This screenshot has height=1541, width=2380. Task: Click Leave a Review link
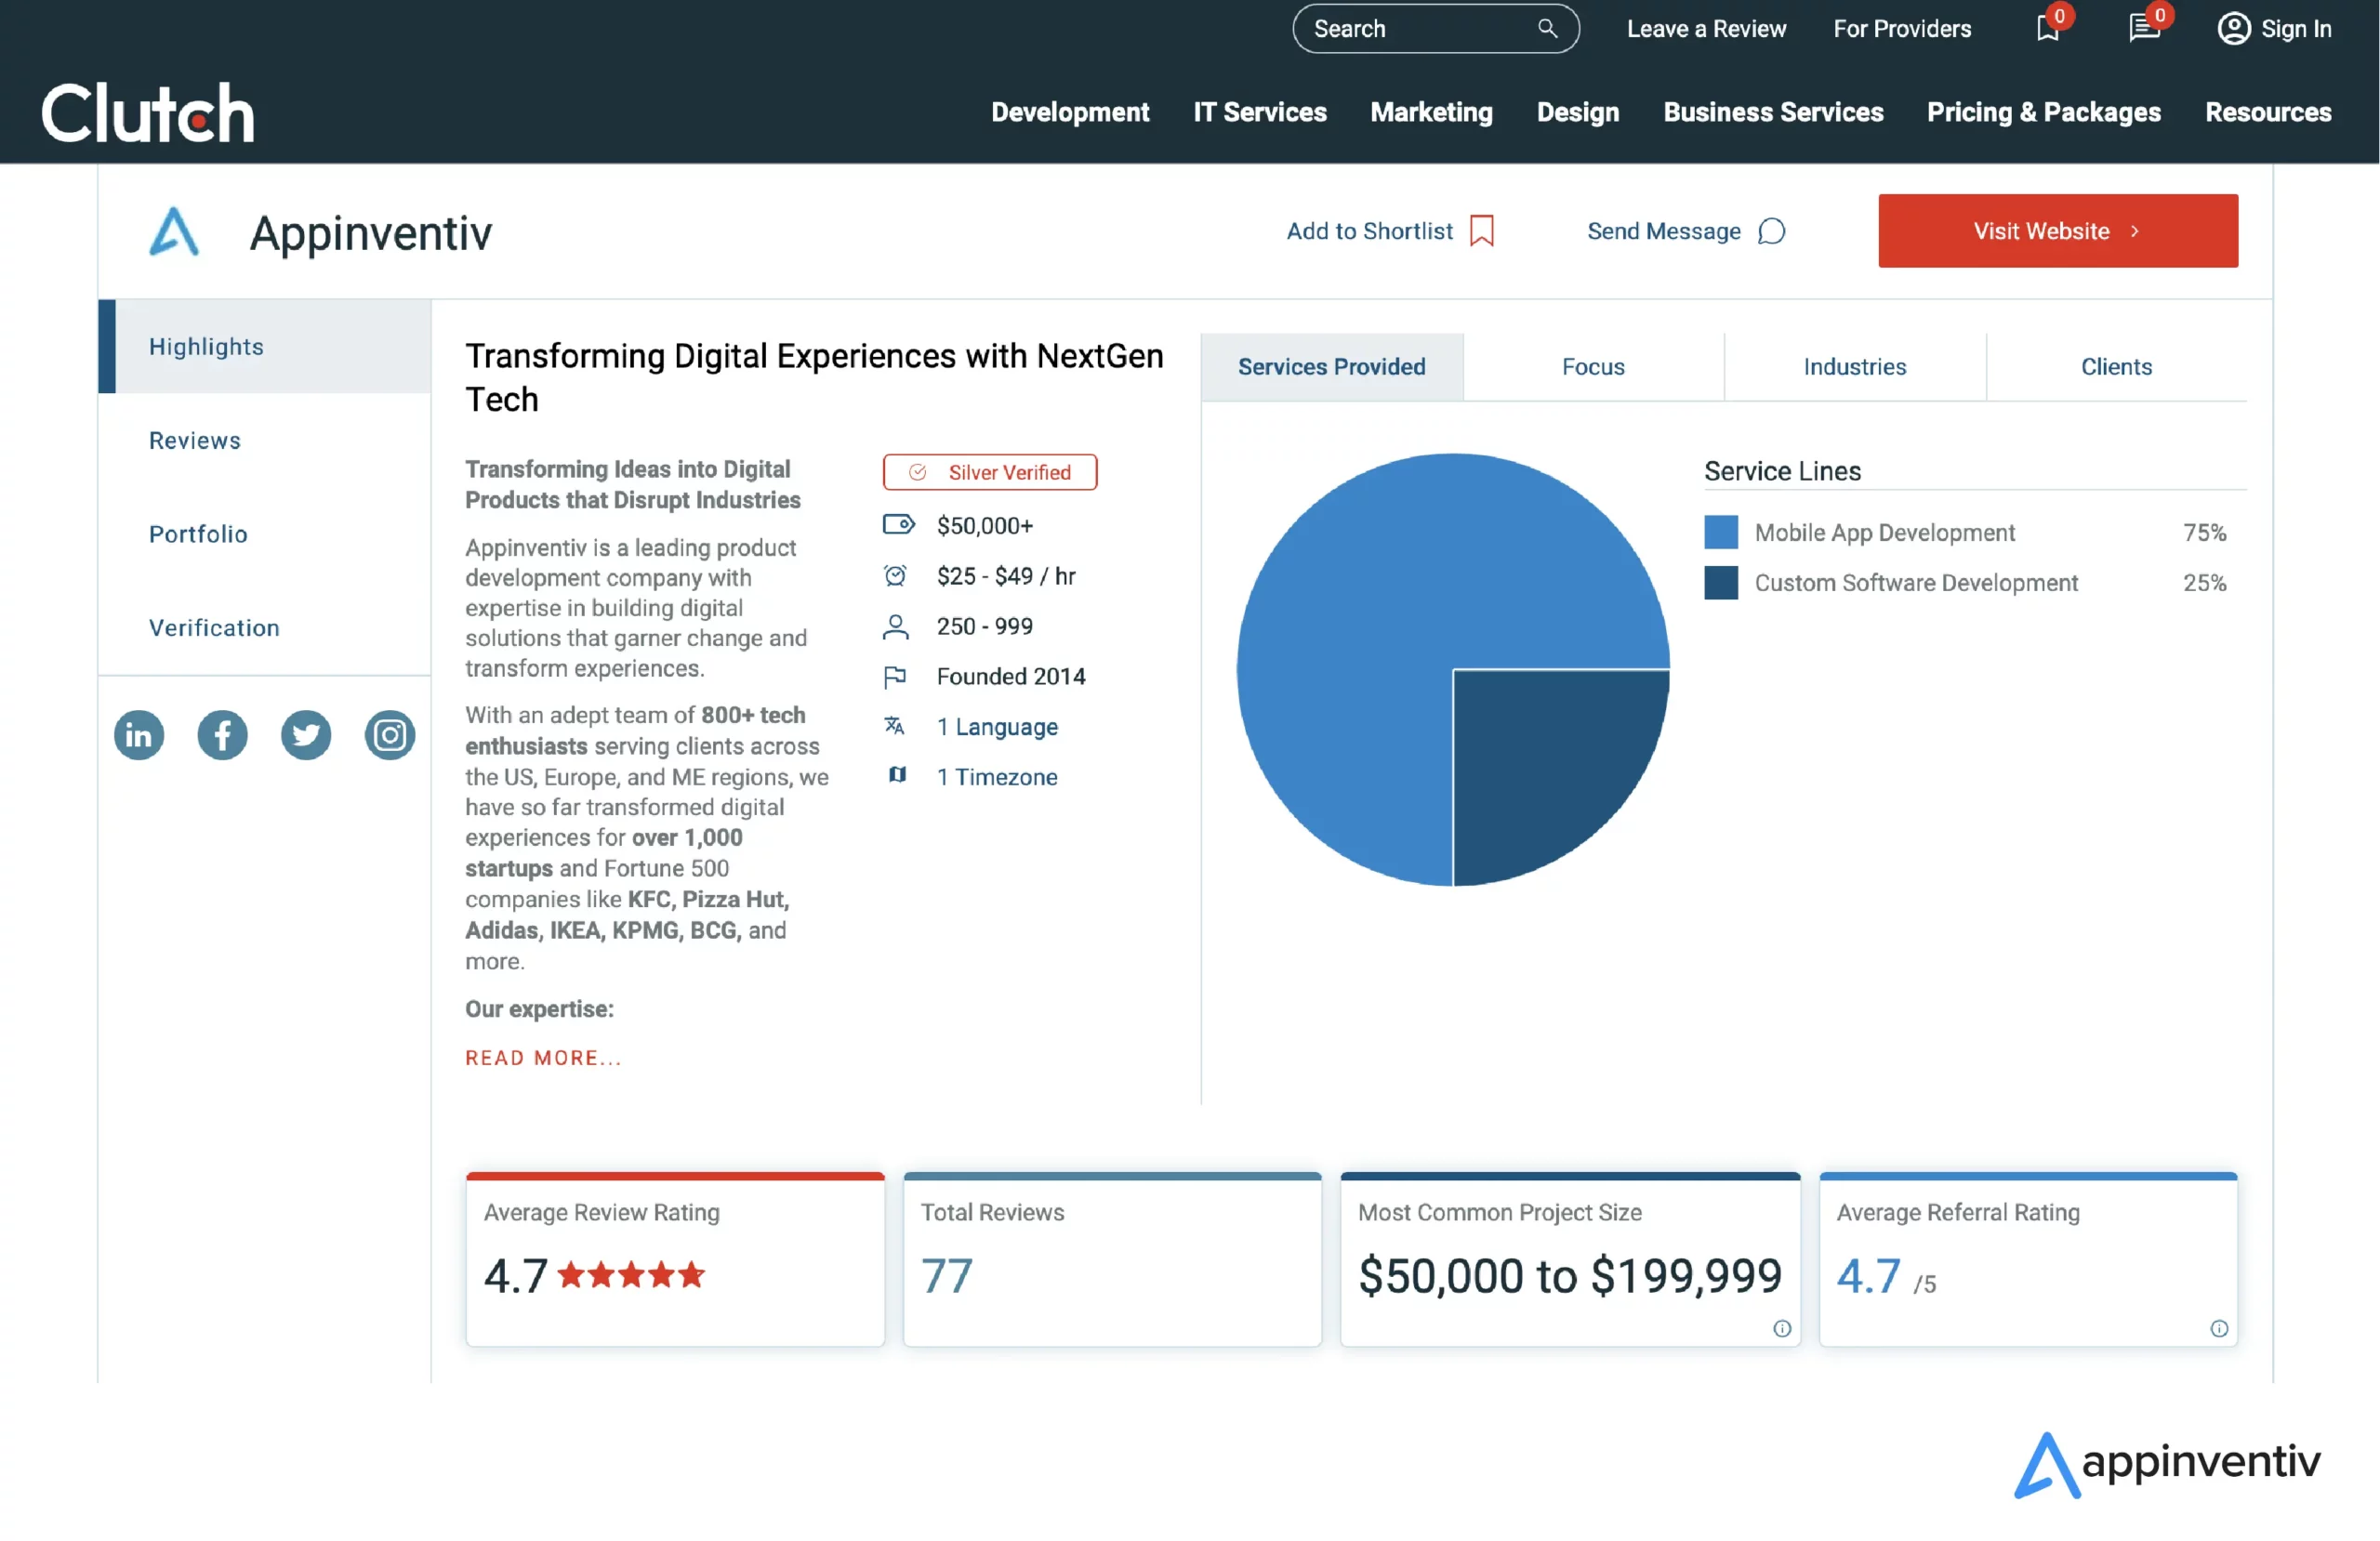1706,28
